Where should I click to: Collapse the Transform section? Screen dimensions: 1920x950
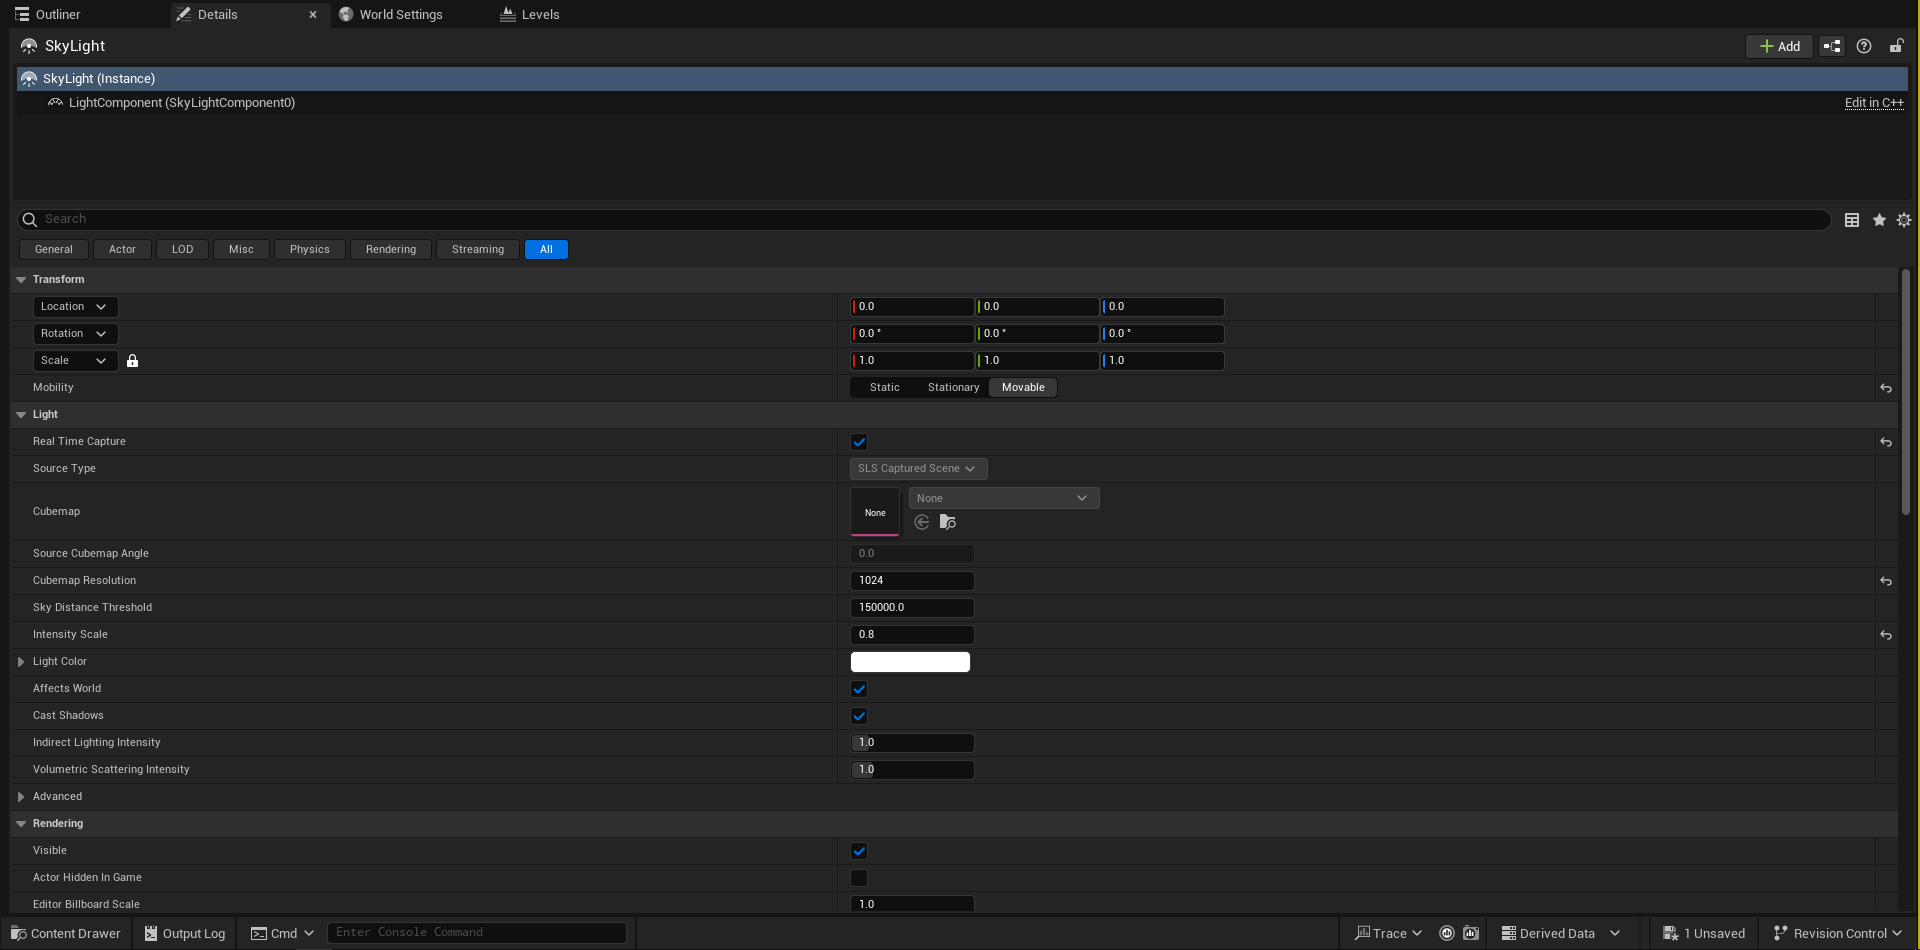pyautogui.click(x=21, y=280)
